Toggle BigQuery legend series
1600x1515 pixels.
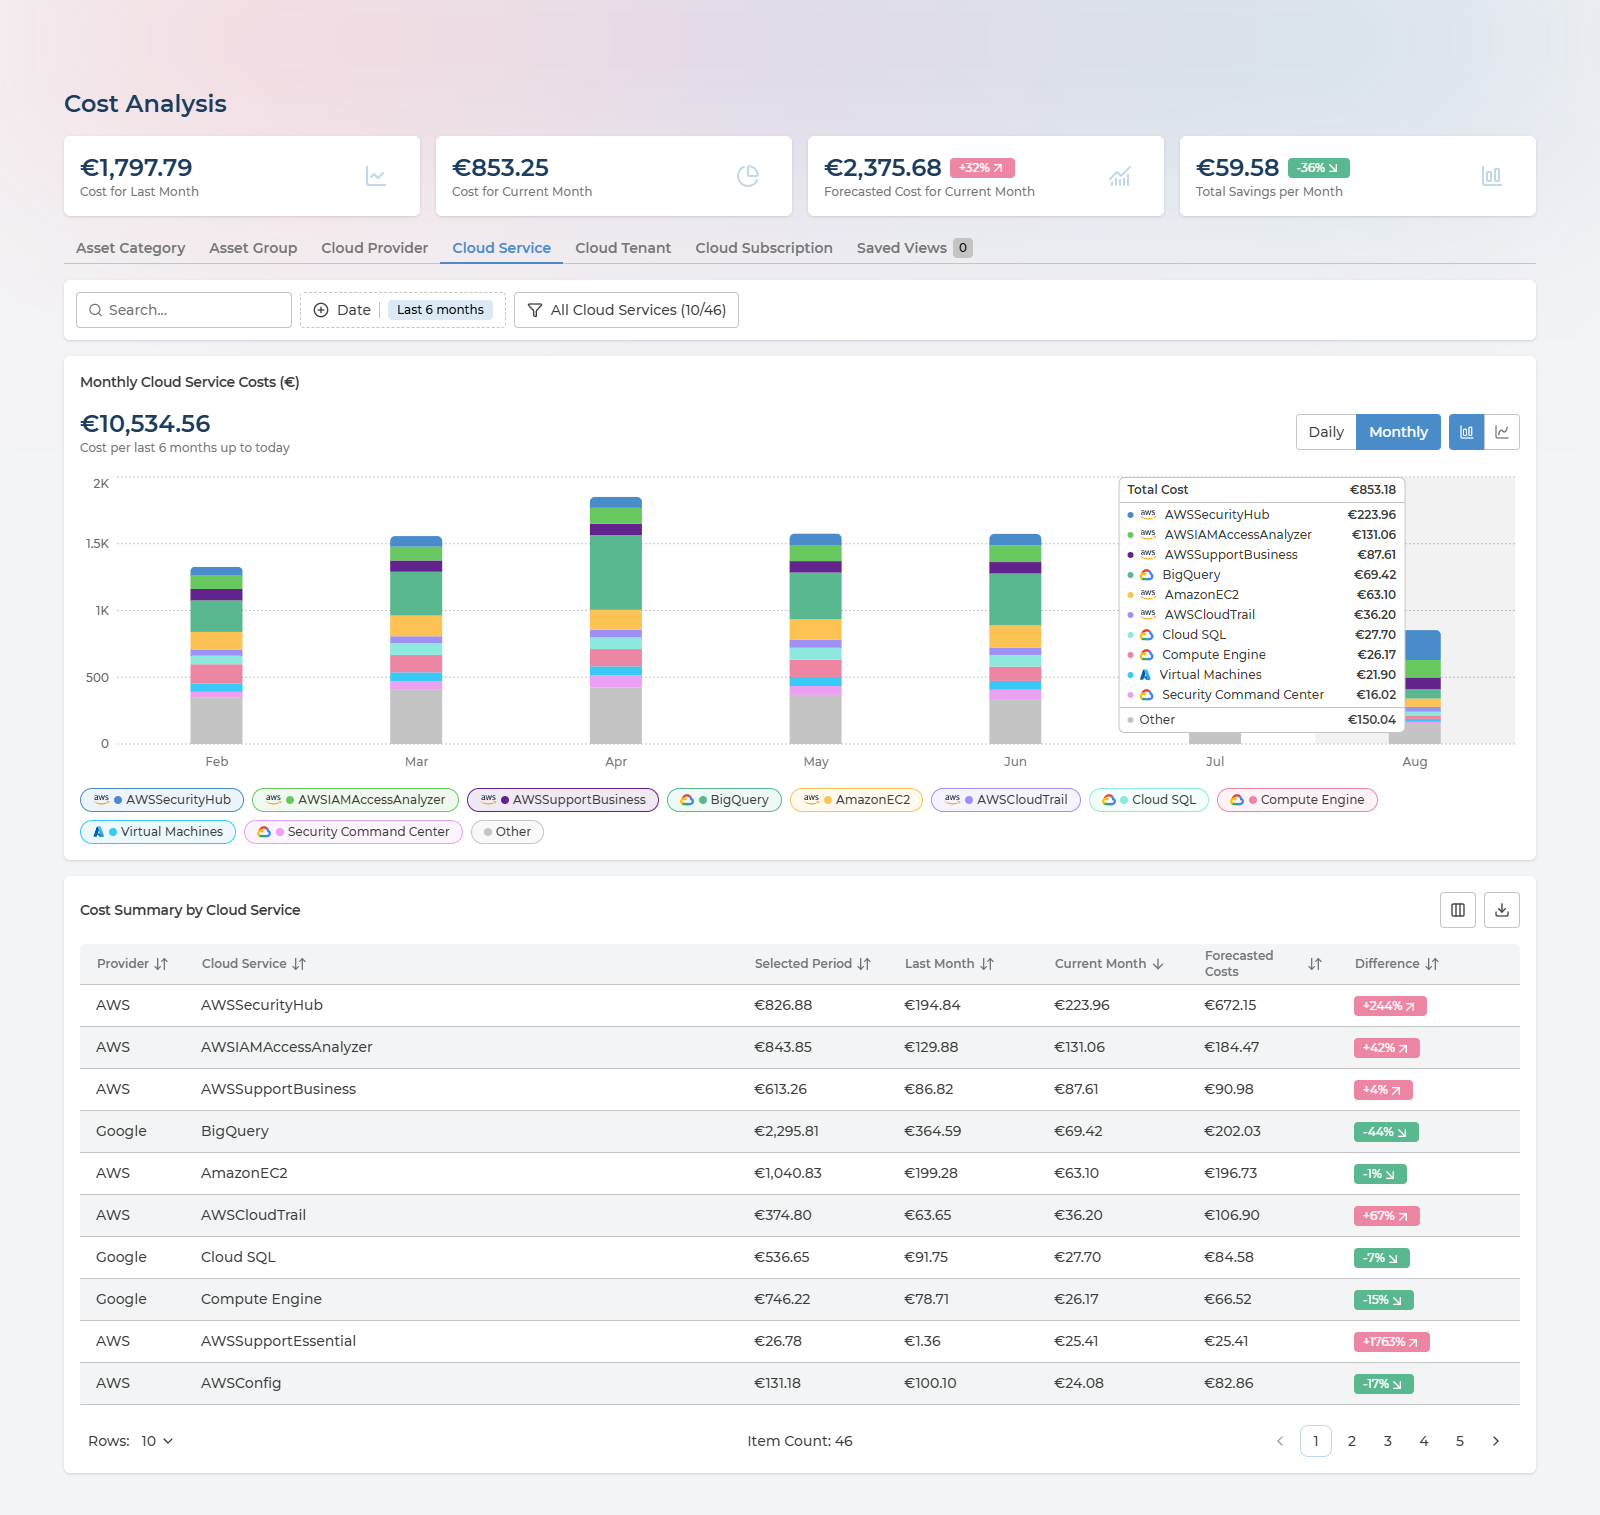pyautogui.click(x=725, y=800)
